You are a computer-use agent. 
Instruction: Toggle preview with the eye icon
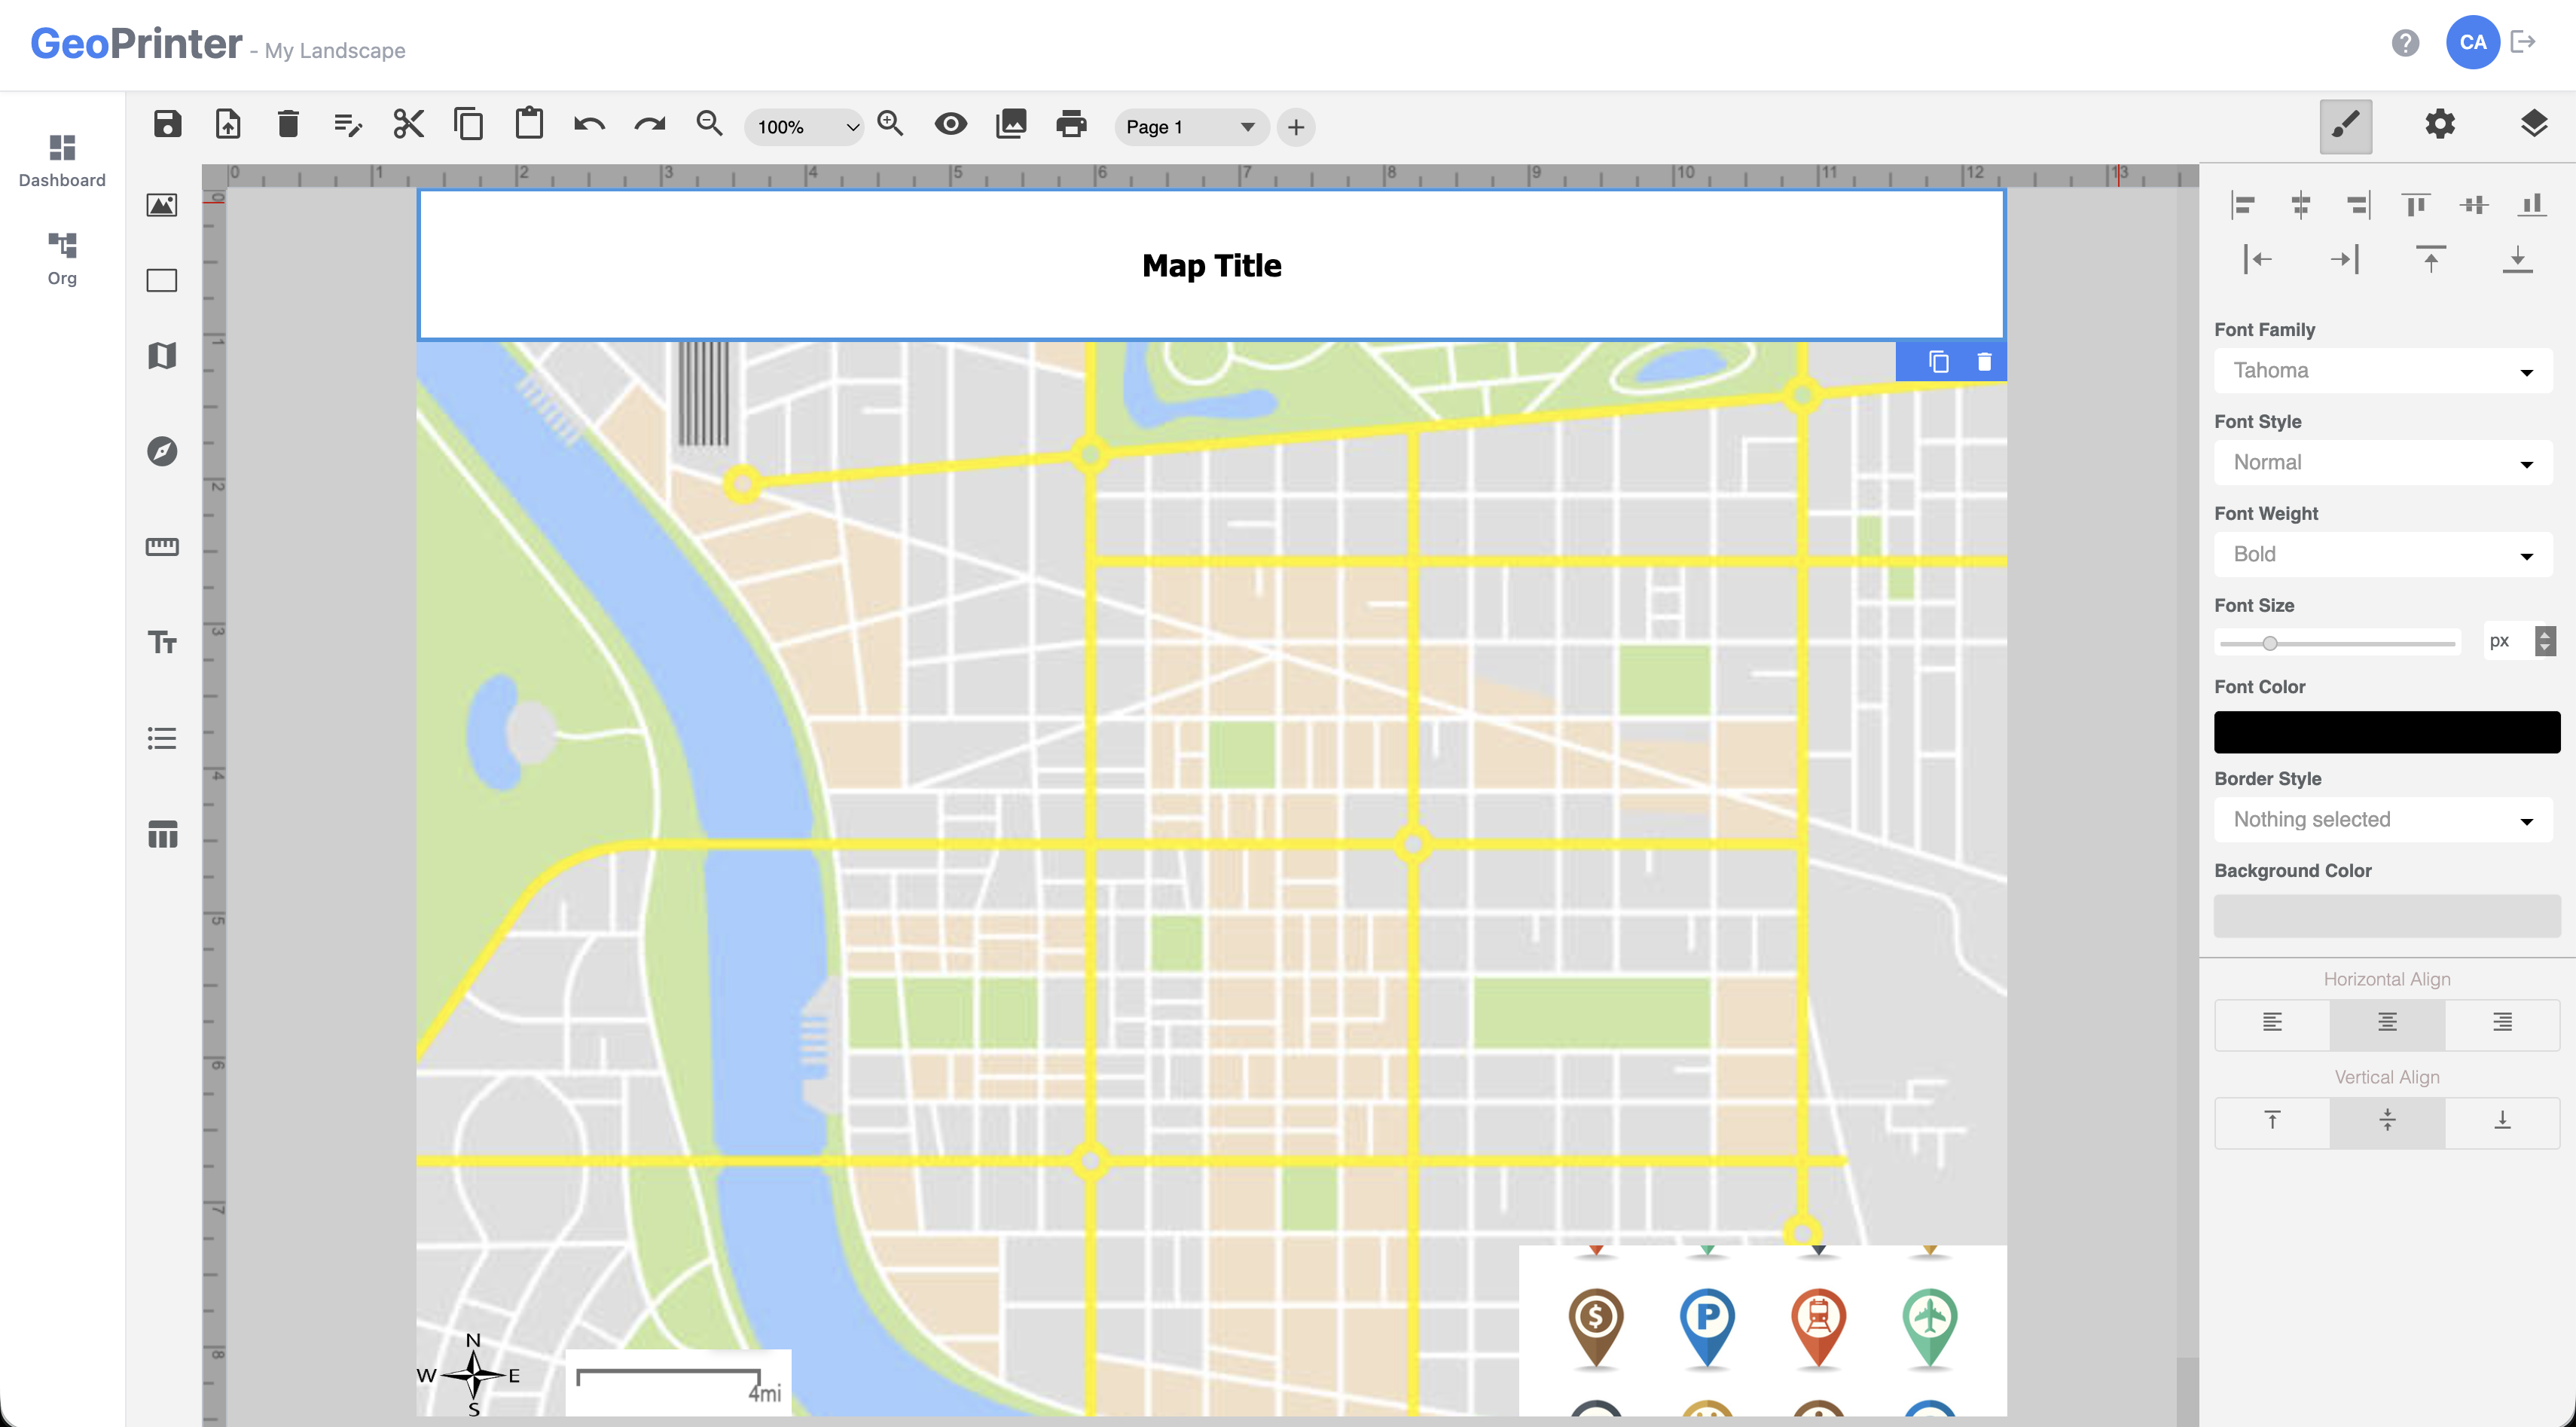click(x=950, y=124)
